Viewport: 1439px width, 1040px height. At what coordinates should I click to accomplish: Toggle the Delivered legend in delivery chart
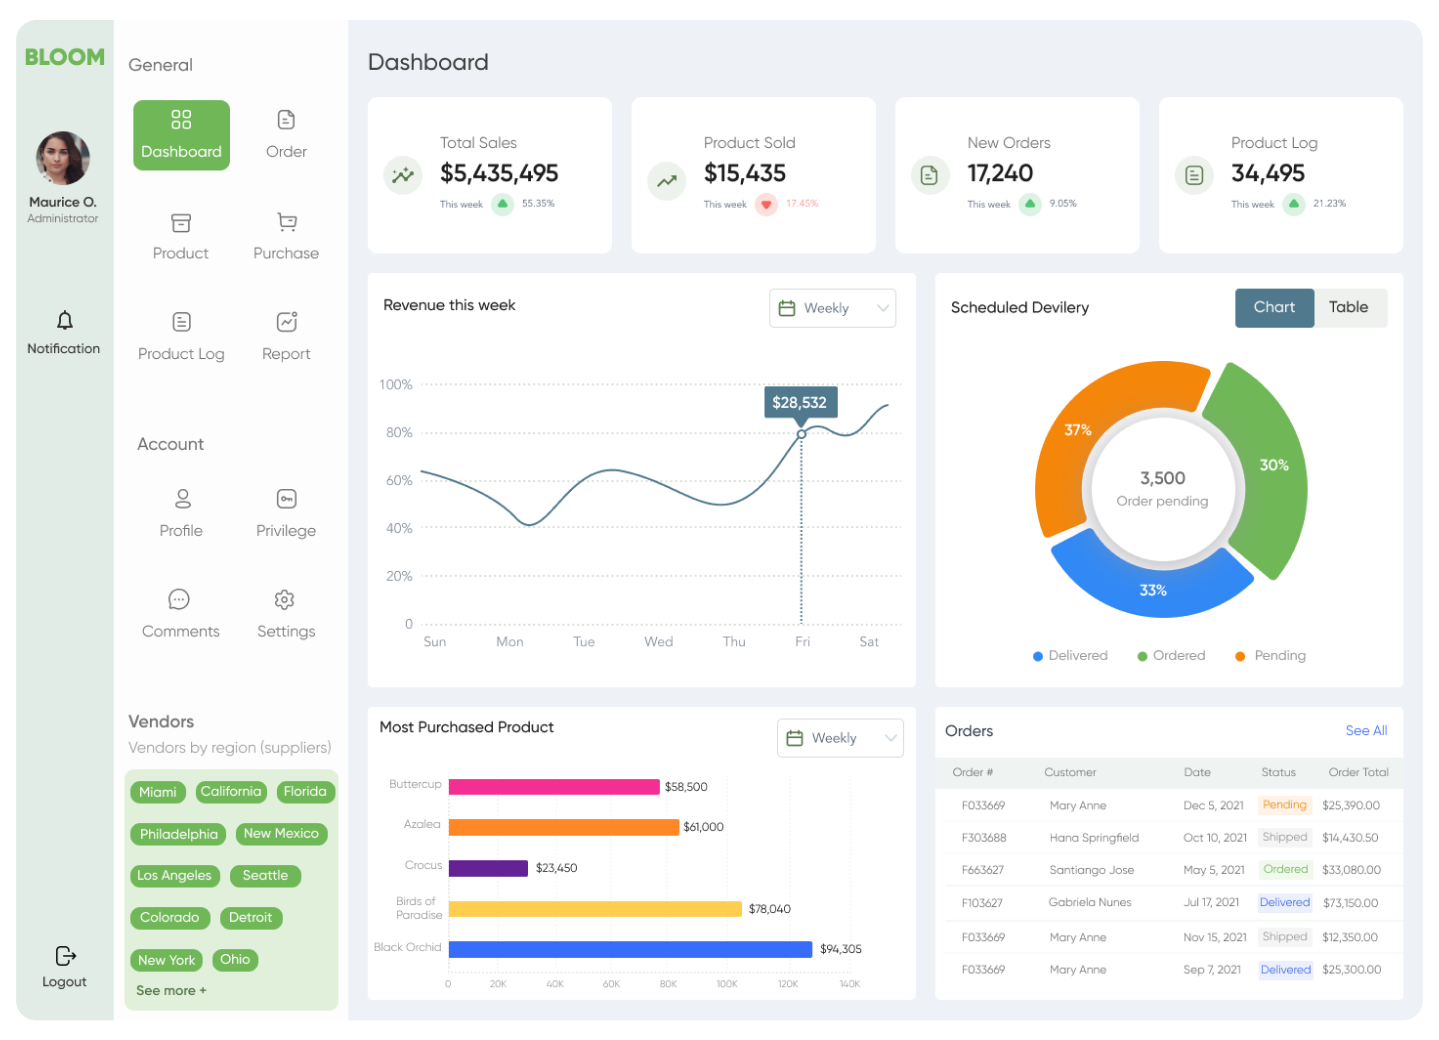[1070, 655]
